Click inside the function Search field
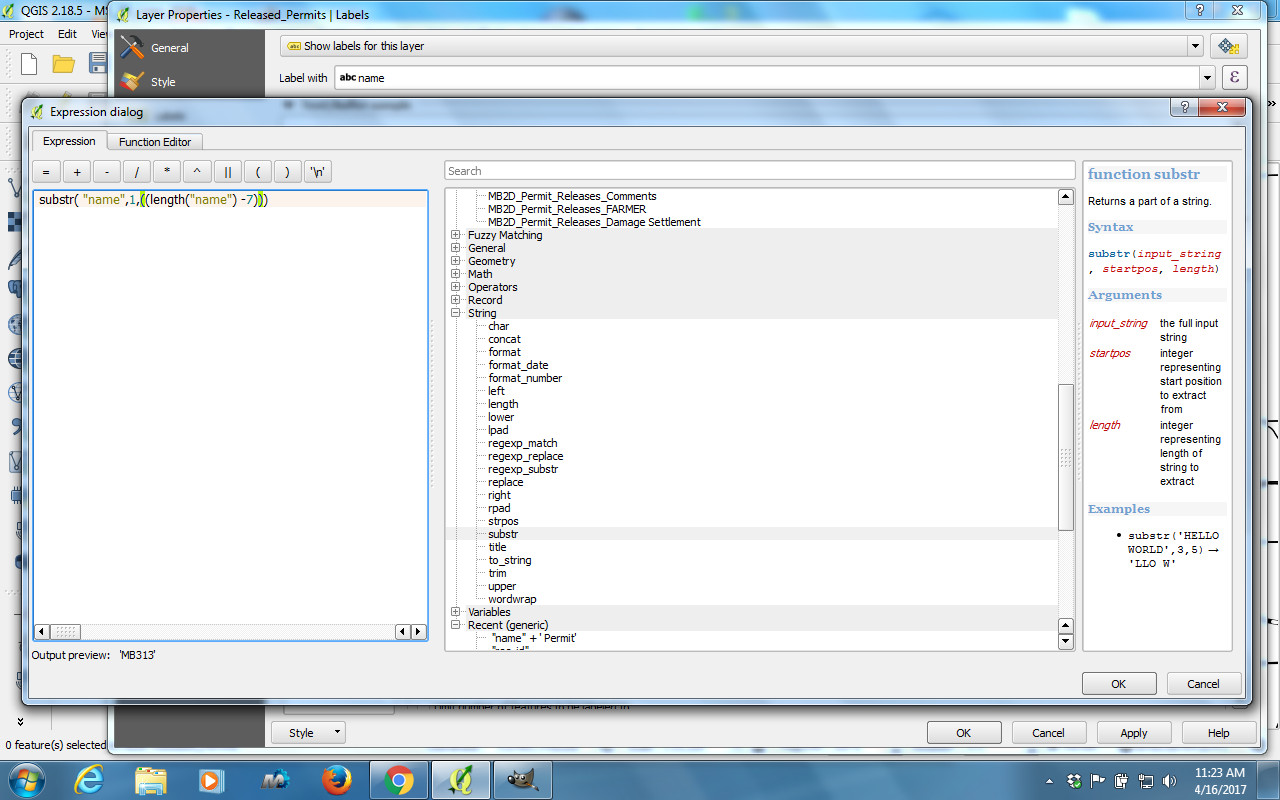This screenshot has height=800, width=1280. click(x=750, y=170)
